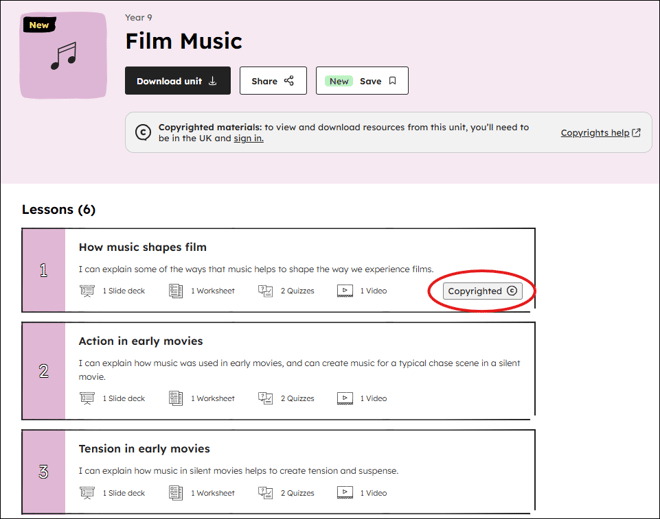Open the Copyrights help link
The width and height of the screenshot is (660, 519).
(x=595, y=133)
